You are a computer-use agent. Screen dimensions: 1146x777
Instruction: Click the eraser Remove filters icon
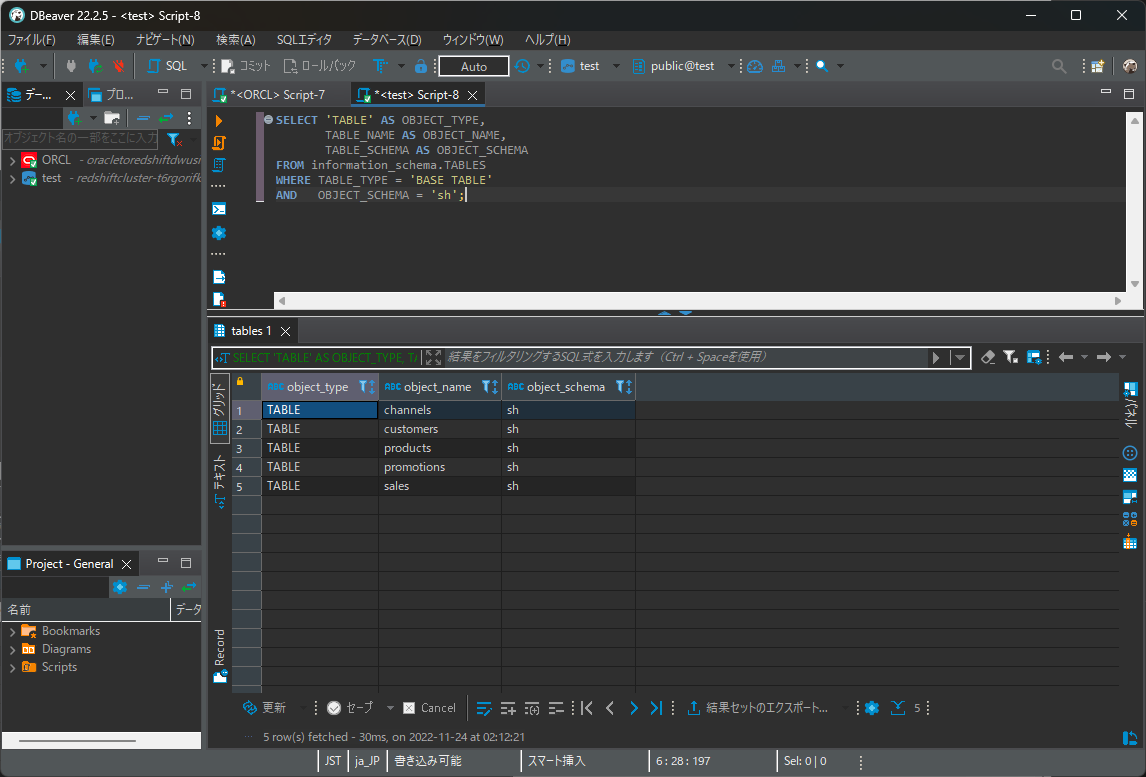click(987, 357)
